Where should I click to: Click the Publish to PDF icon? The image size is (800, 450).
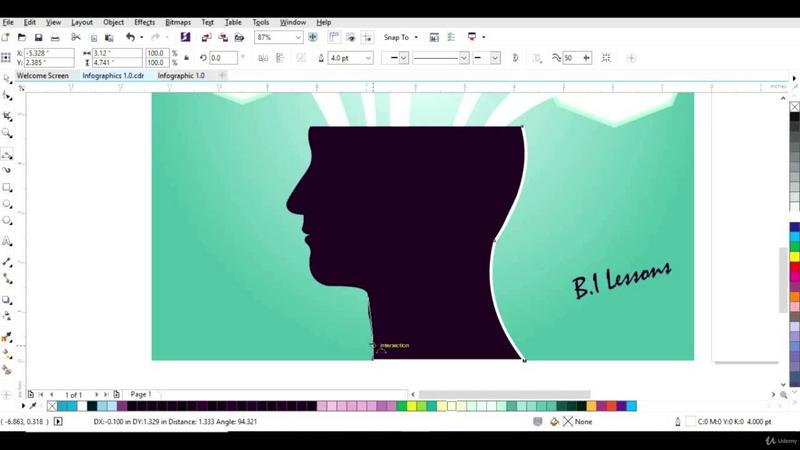(x=239, y=37)
